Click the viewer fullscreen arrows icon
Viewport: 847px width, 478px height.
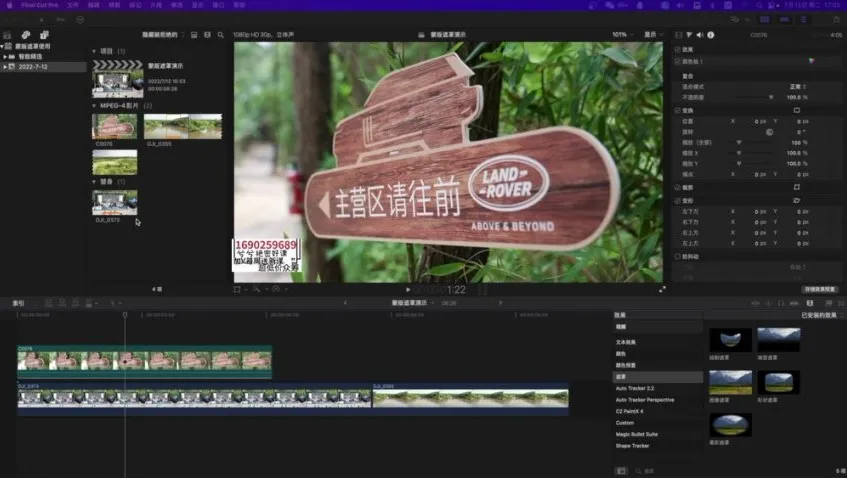tap(661, 289)
